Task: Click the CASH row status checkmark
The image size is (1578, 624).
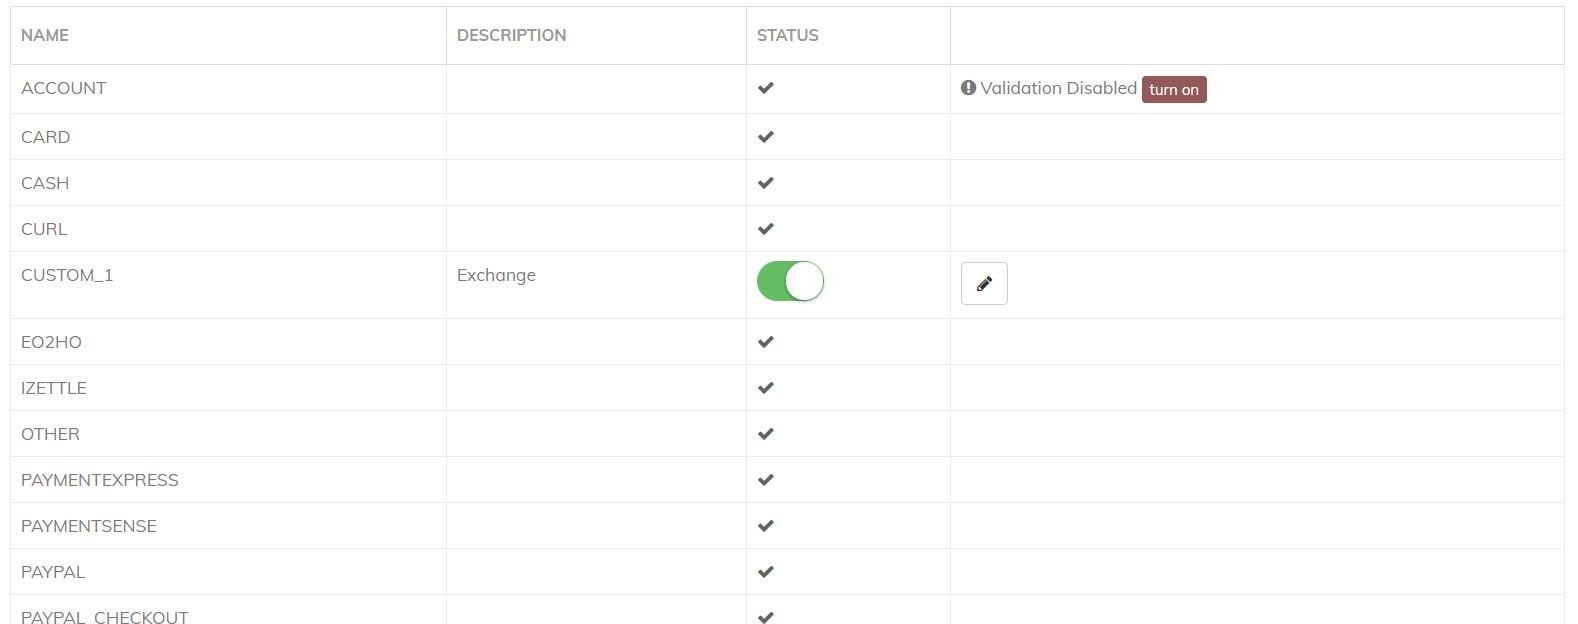Action: click(766, 183)
